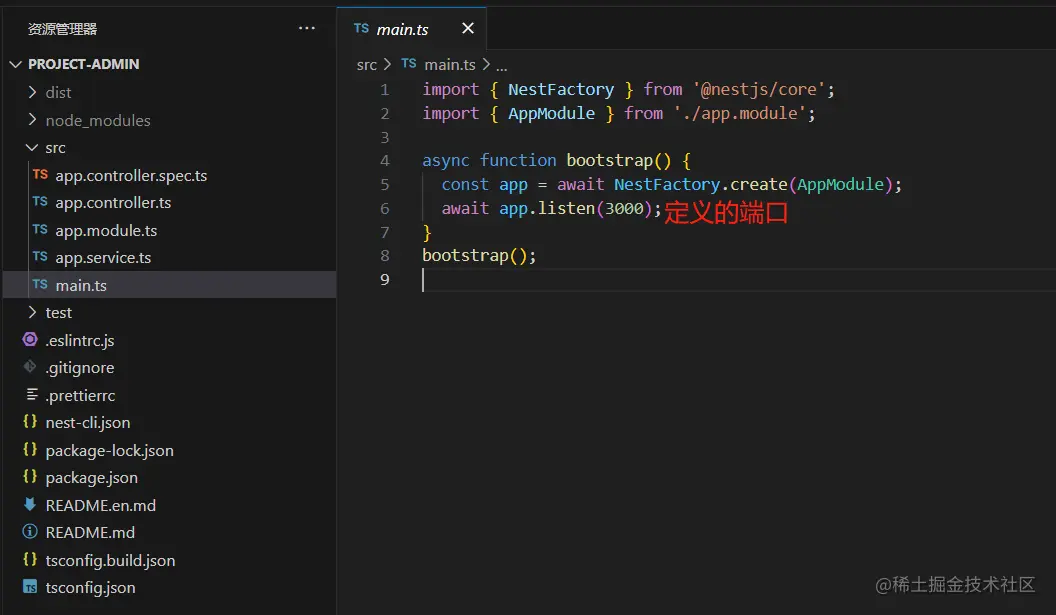This screenshot has width=1056, height=615.
Task: Click the TS icon on the main.ts tab
Action: coord(361,28)
